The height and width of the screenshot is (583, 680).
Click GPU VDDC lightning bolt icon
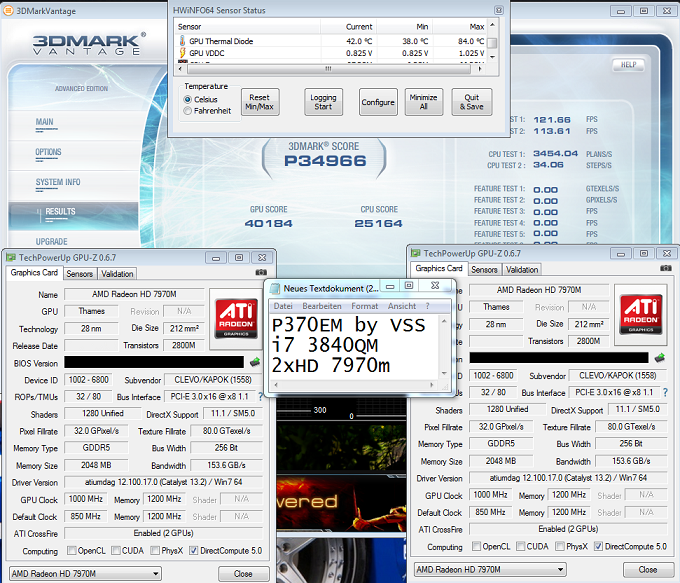(182, 53)
